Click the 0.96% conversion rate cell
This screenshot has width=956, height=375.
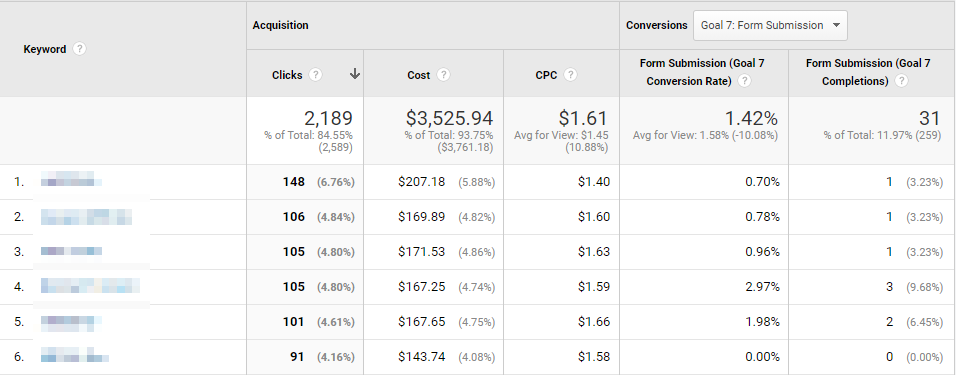704,252
